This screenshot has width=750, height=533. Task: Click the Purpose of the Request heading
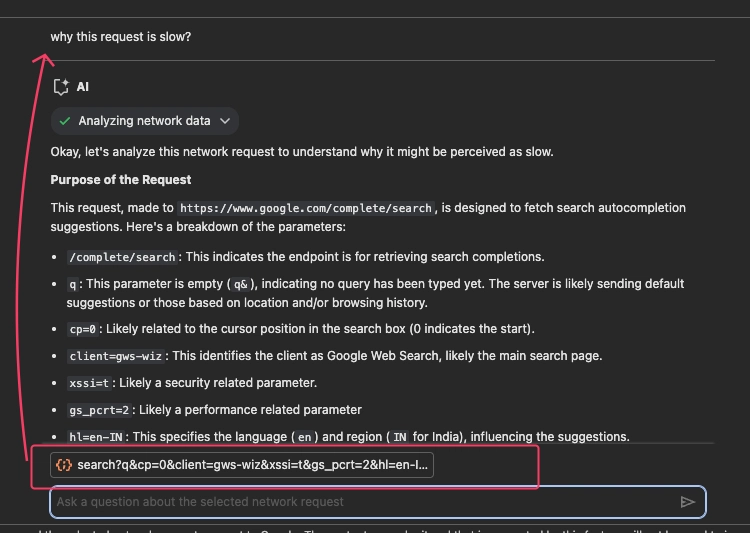coord(121,180)
